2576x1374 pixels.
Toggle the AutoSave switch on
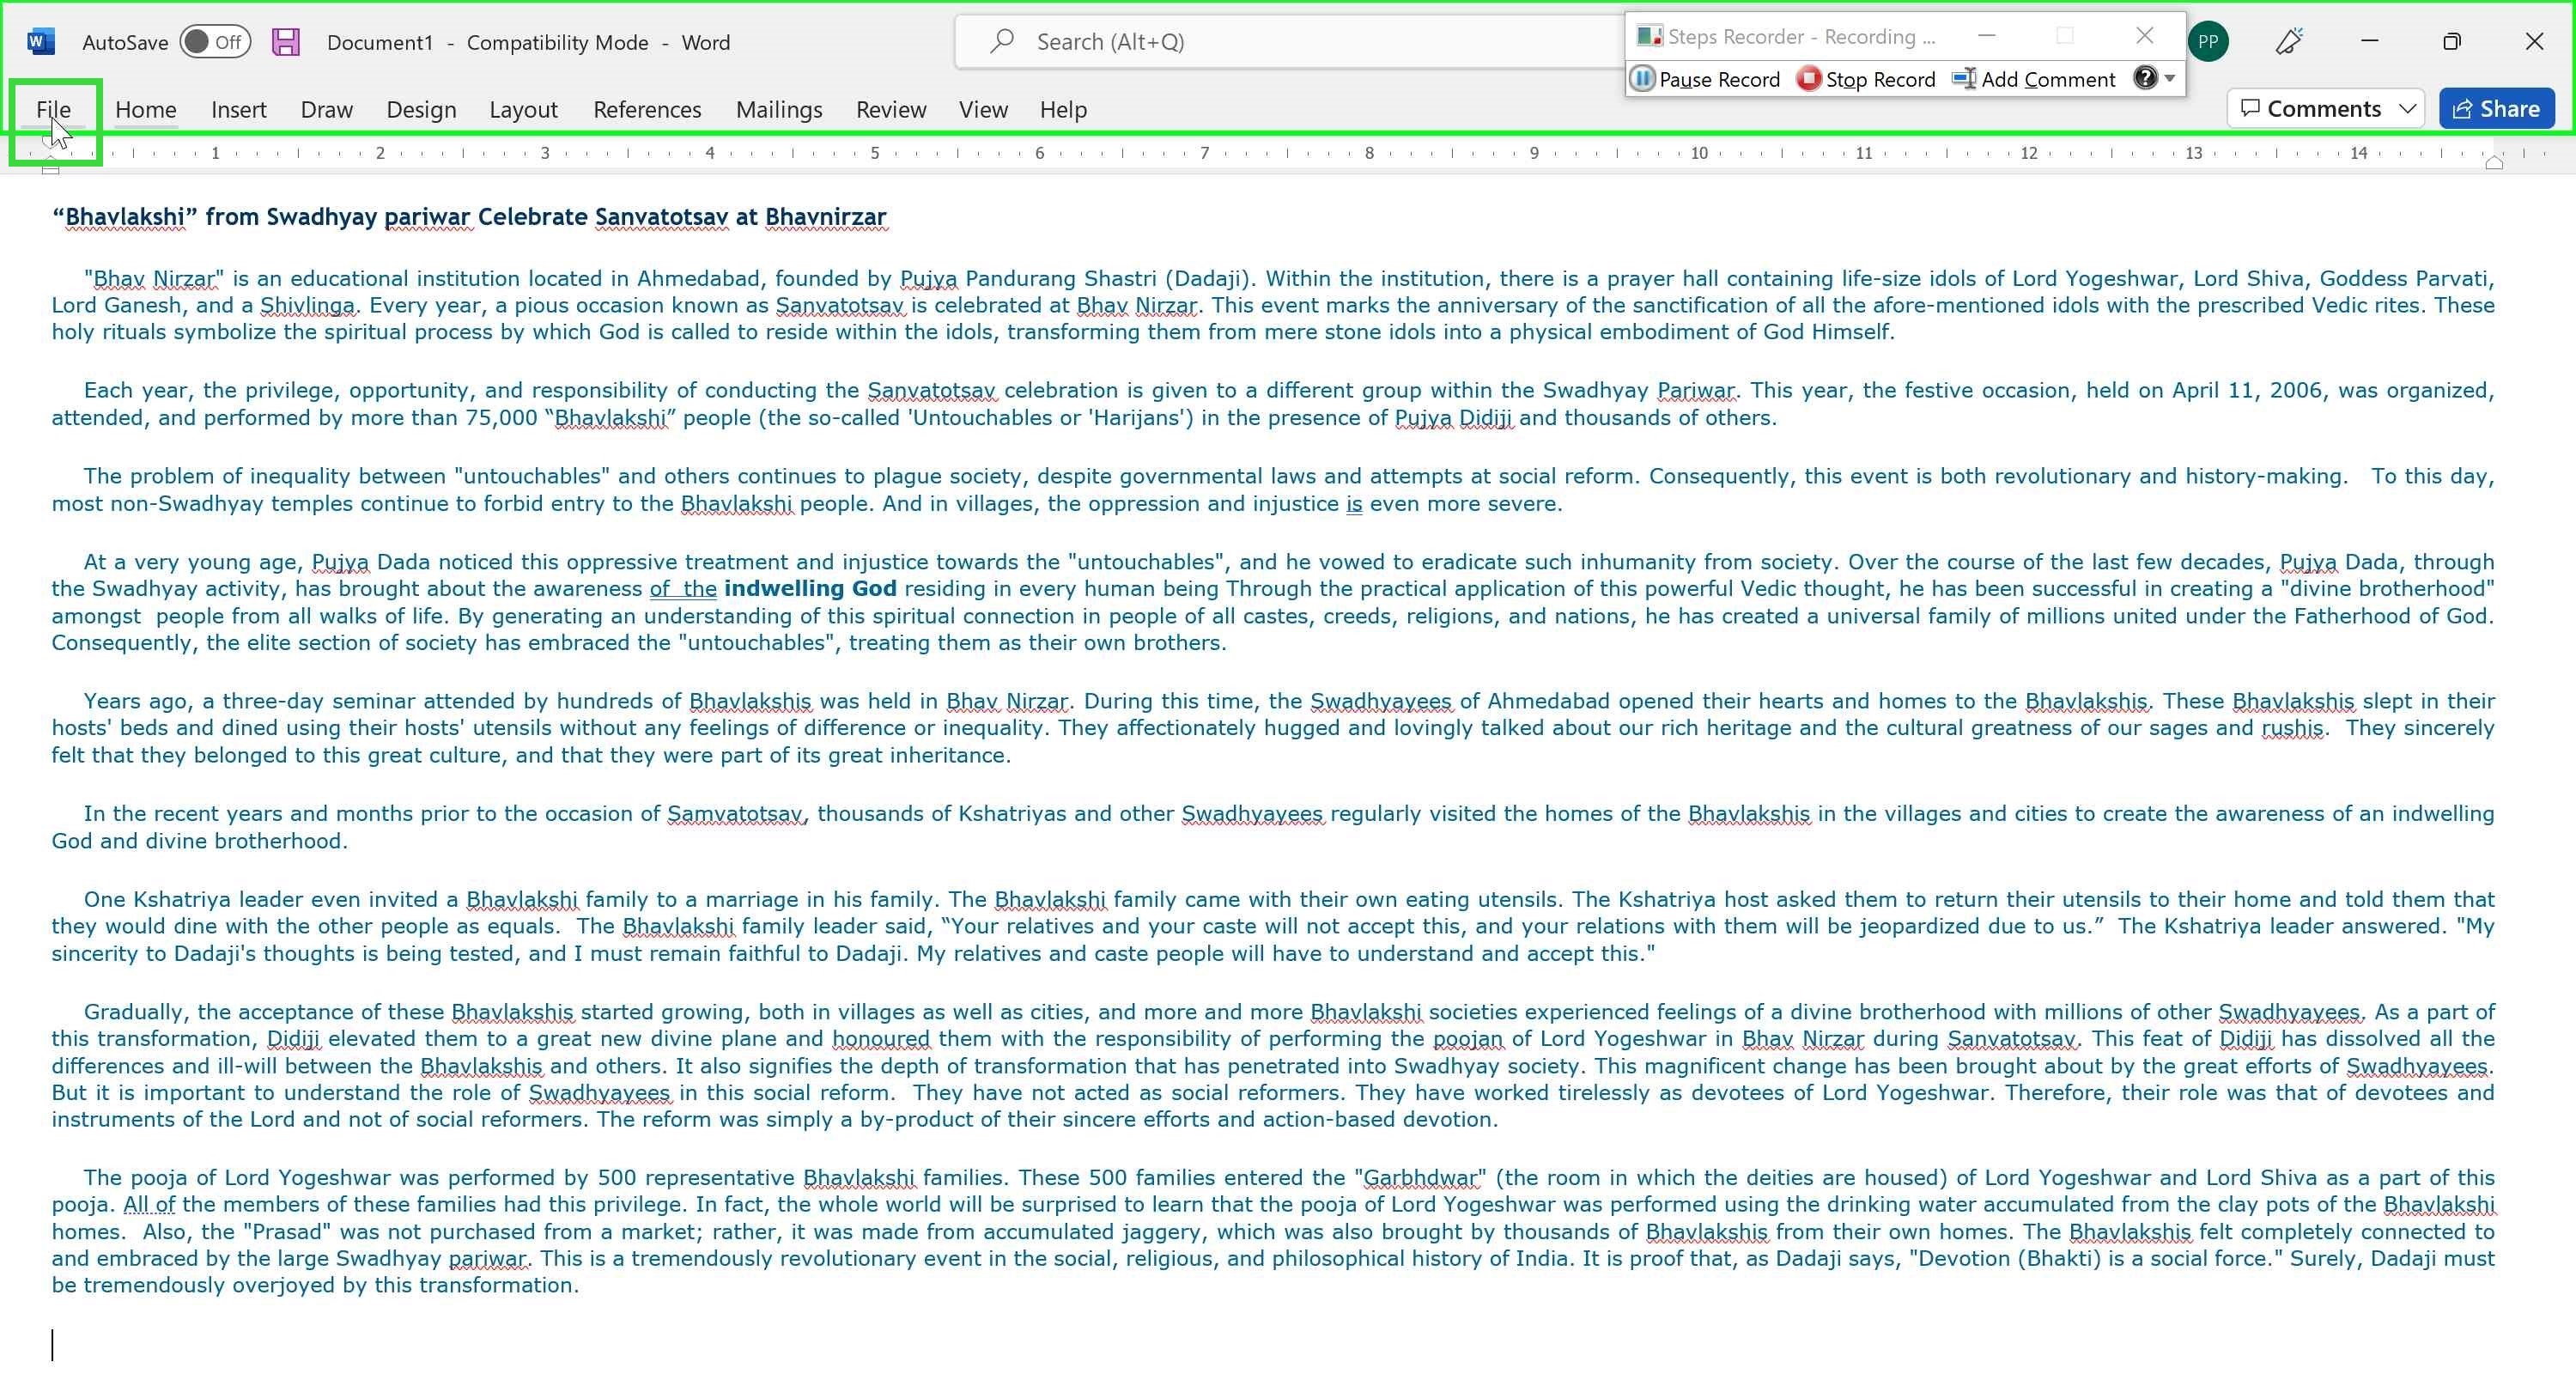pyautogui.click(x=215, y=42)
